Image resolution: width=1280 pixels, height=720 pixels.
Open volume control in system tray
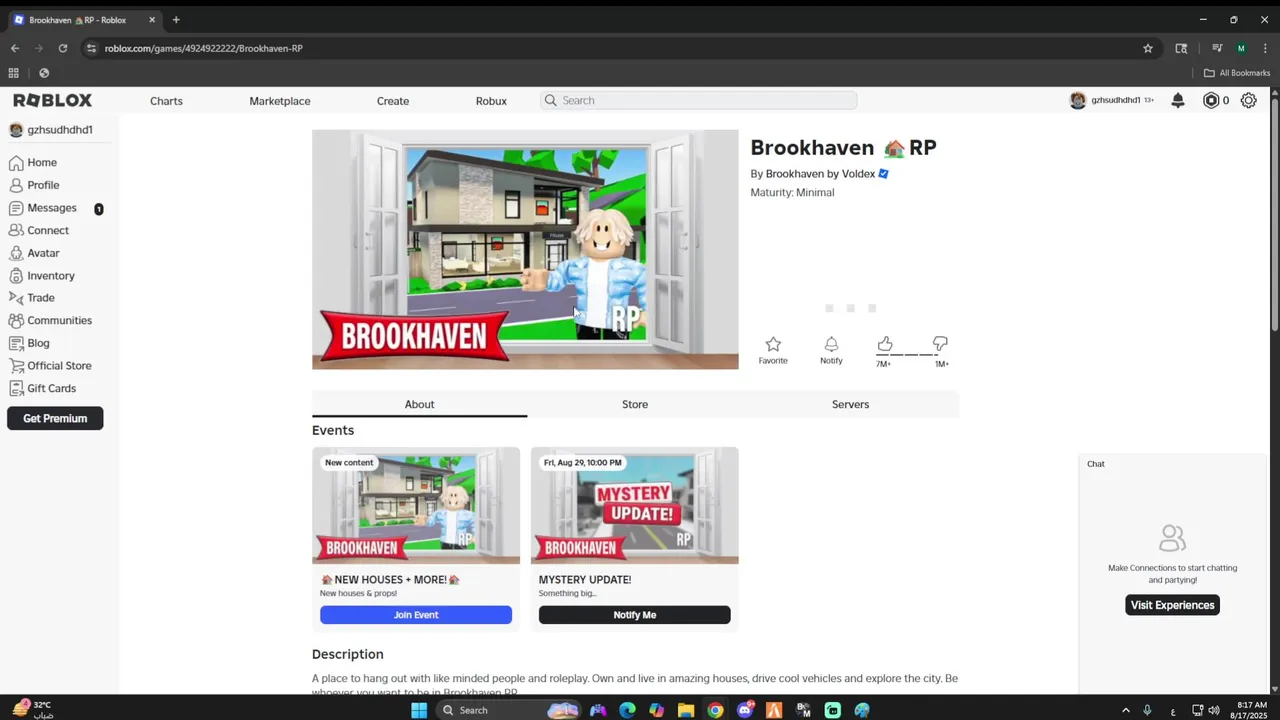click(x=1214, y=710)
